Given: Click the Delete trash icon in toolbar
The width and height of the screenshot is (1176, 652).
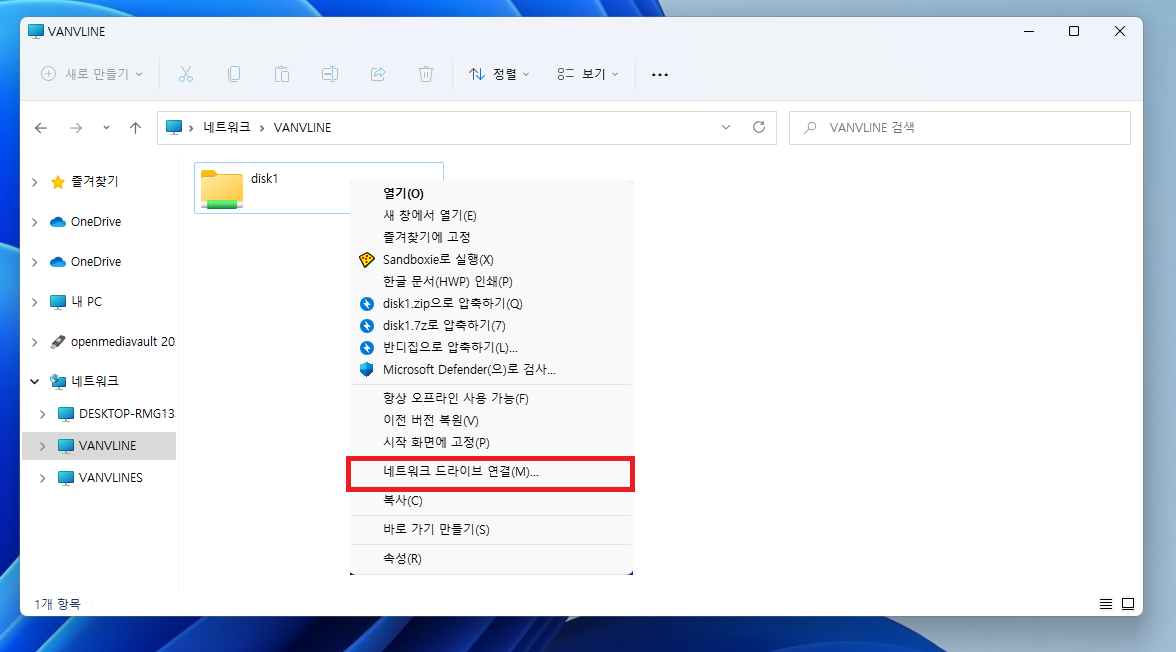Looking at the screenshot, I should click(x=426, y=74).
